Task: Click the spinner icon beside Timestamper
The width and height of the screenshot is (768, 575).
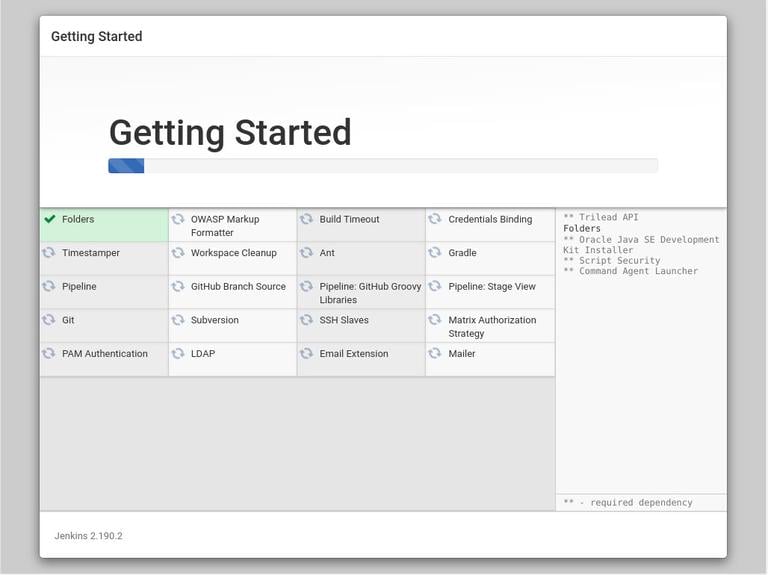Action: click(x=49, y=253)
